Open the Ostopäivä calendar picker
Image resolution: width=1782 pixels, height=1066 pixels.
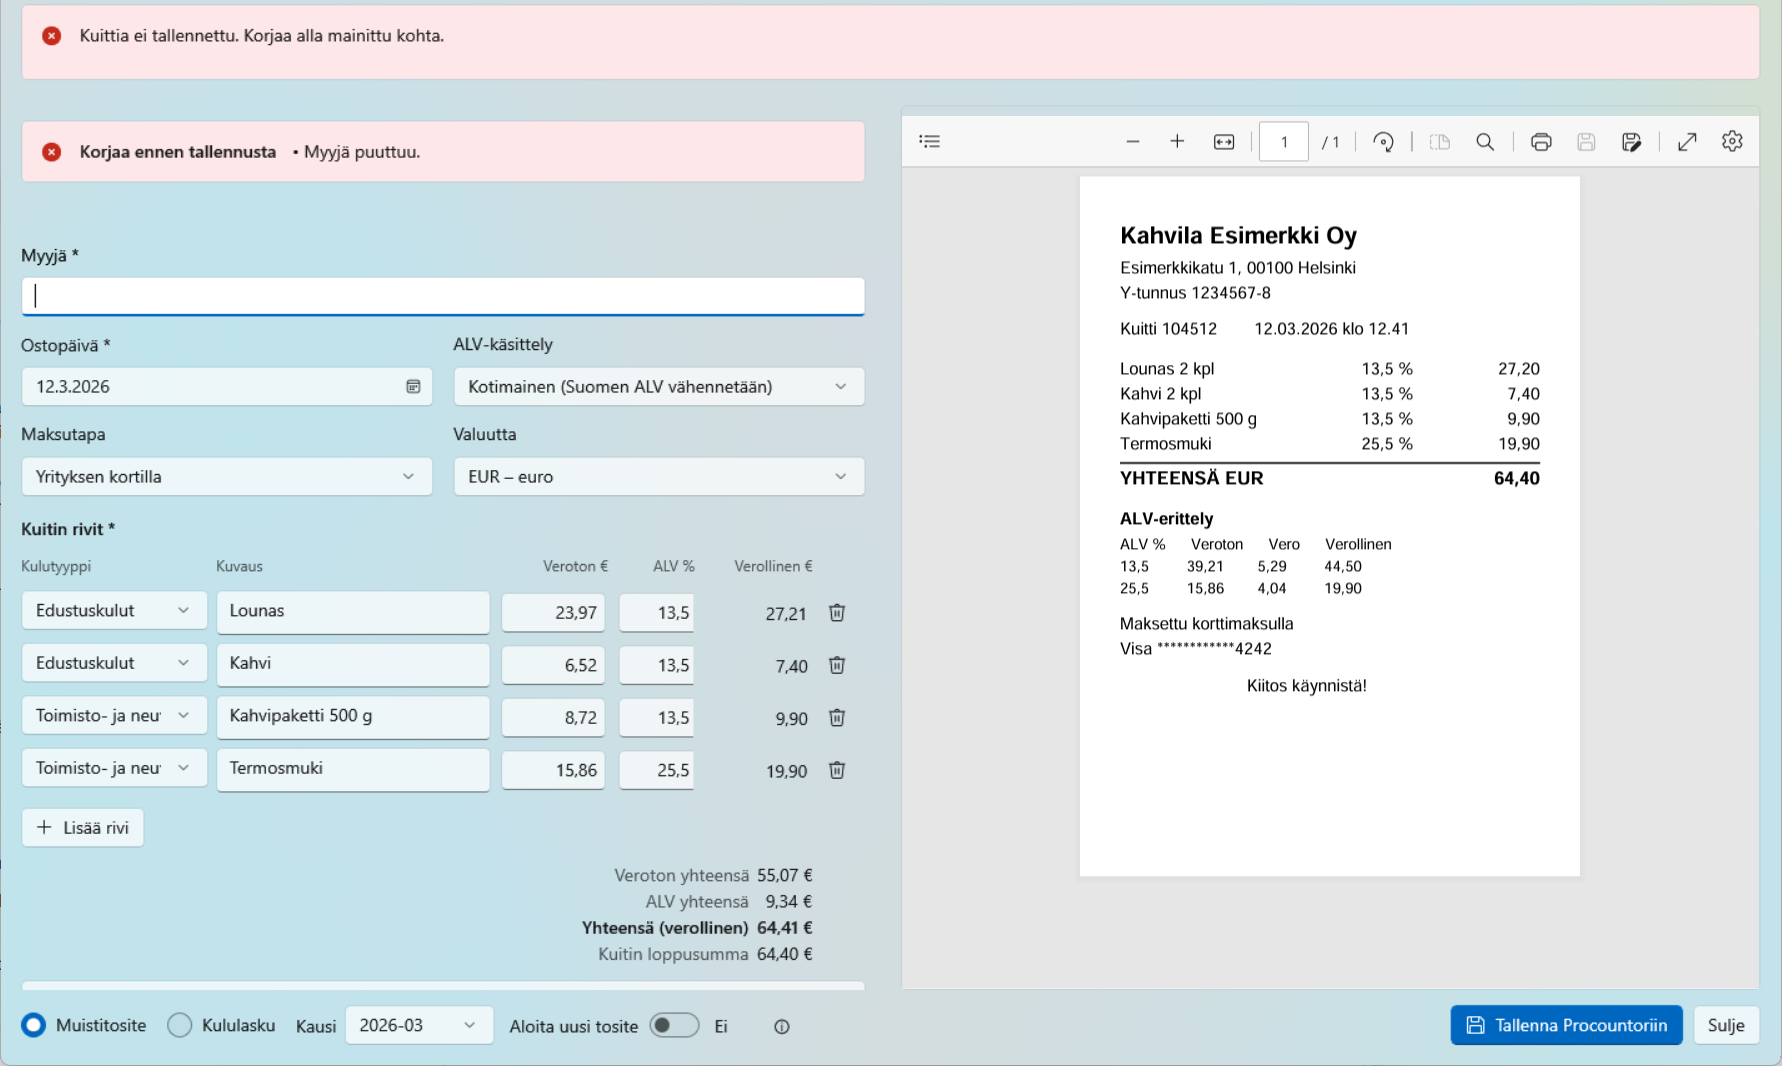pos(413,387)
